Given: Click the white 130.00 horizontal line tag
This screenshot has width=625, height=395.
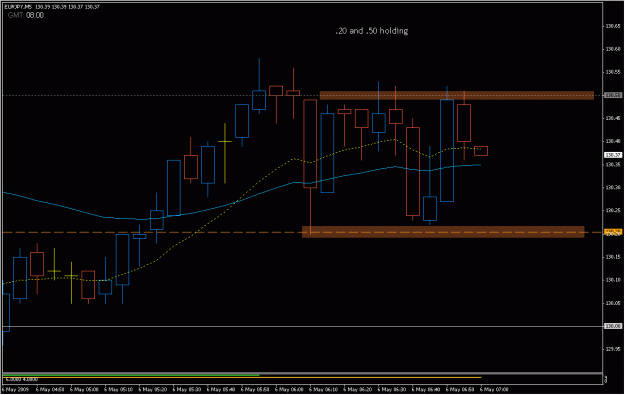Looking at the screenshot, I should click(x=613, y=326).
